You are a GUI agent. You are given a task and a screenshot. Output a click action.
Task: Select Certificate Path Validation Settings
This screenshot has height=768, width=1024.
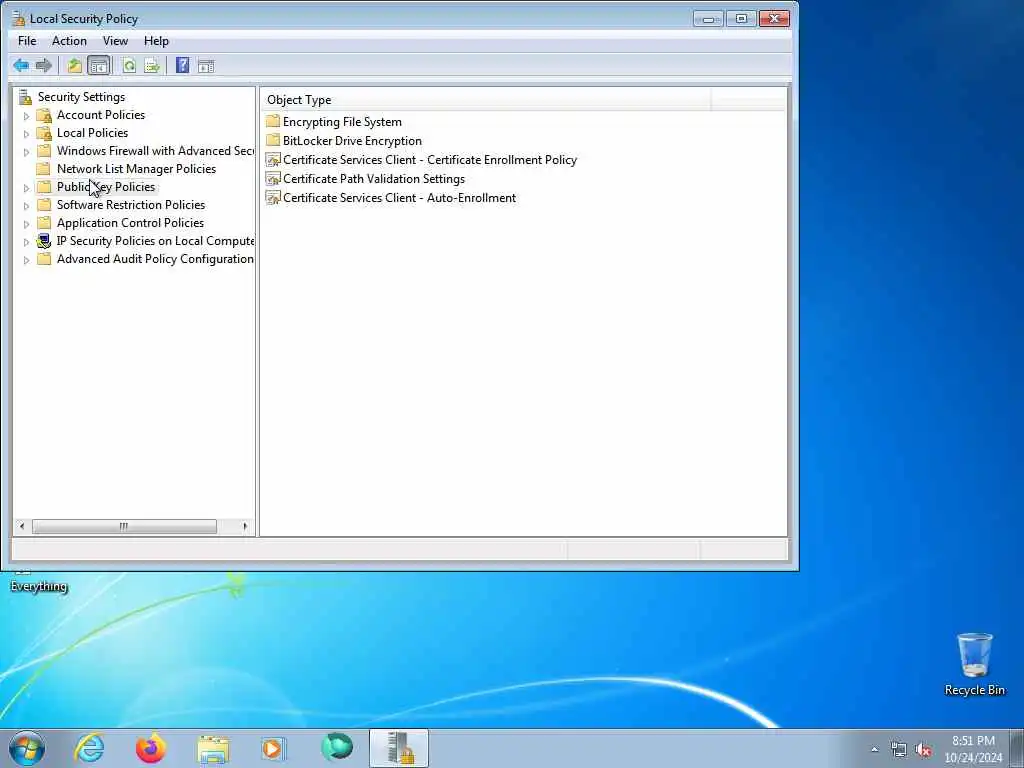point(374,179)
